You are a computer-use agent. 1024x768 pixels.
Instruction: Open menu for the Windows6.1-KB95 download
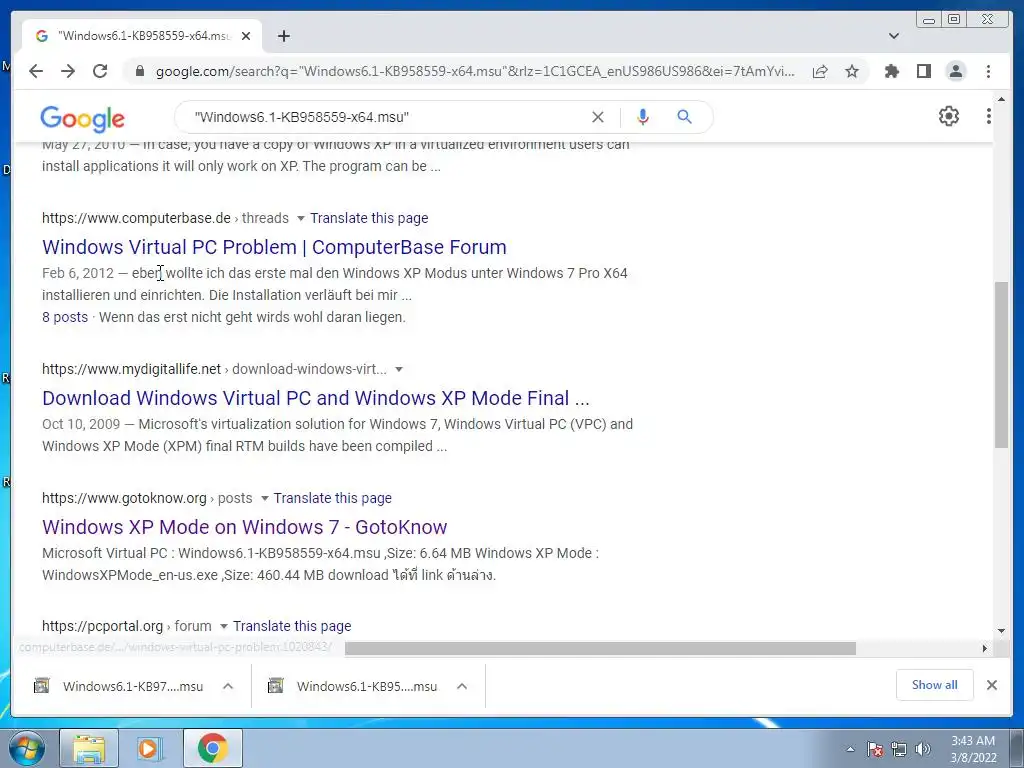pyautogui.click(x=462, y=686)
